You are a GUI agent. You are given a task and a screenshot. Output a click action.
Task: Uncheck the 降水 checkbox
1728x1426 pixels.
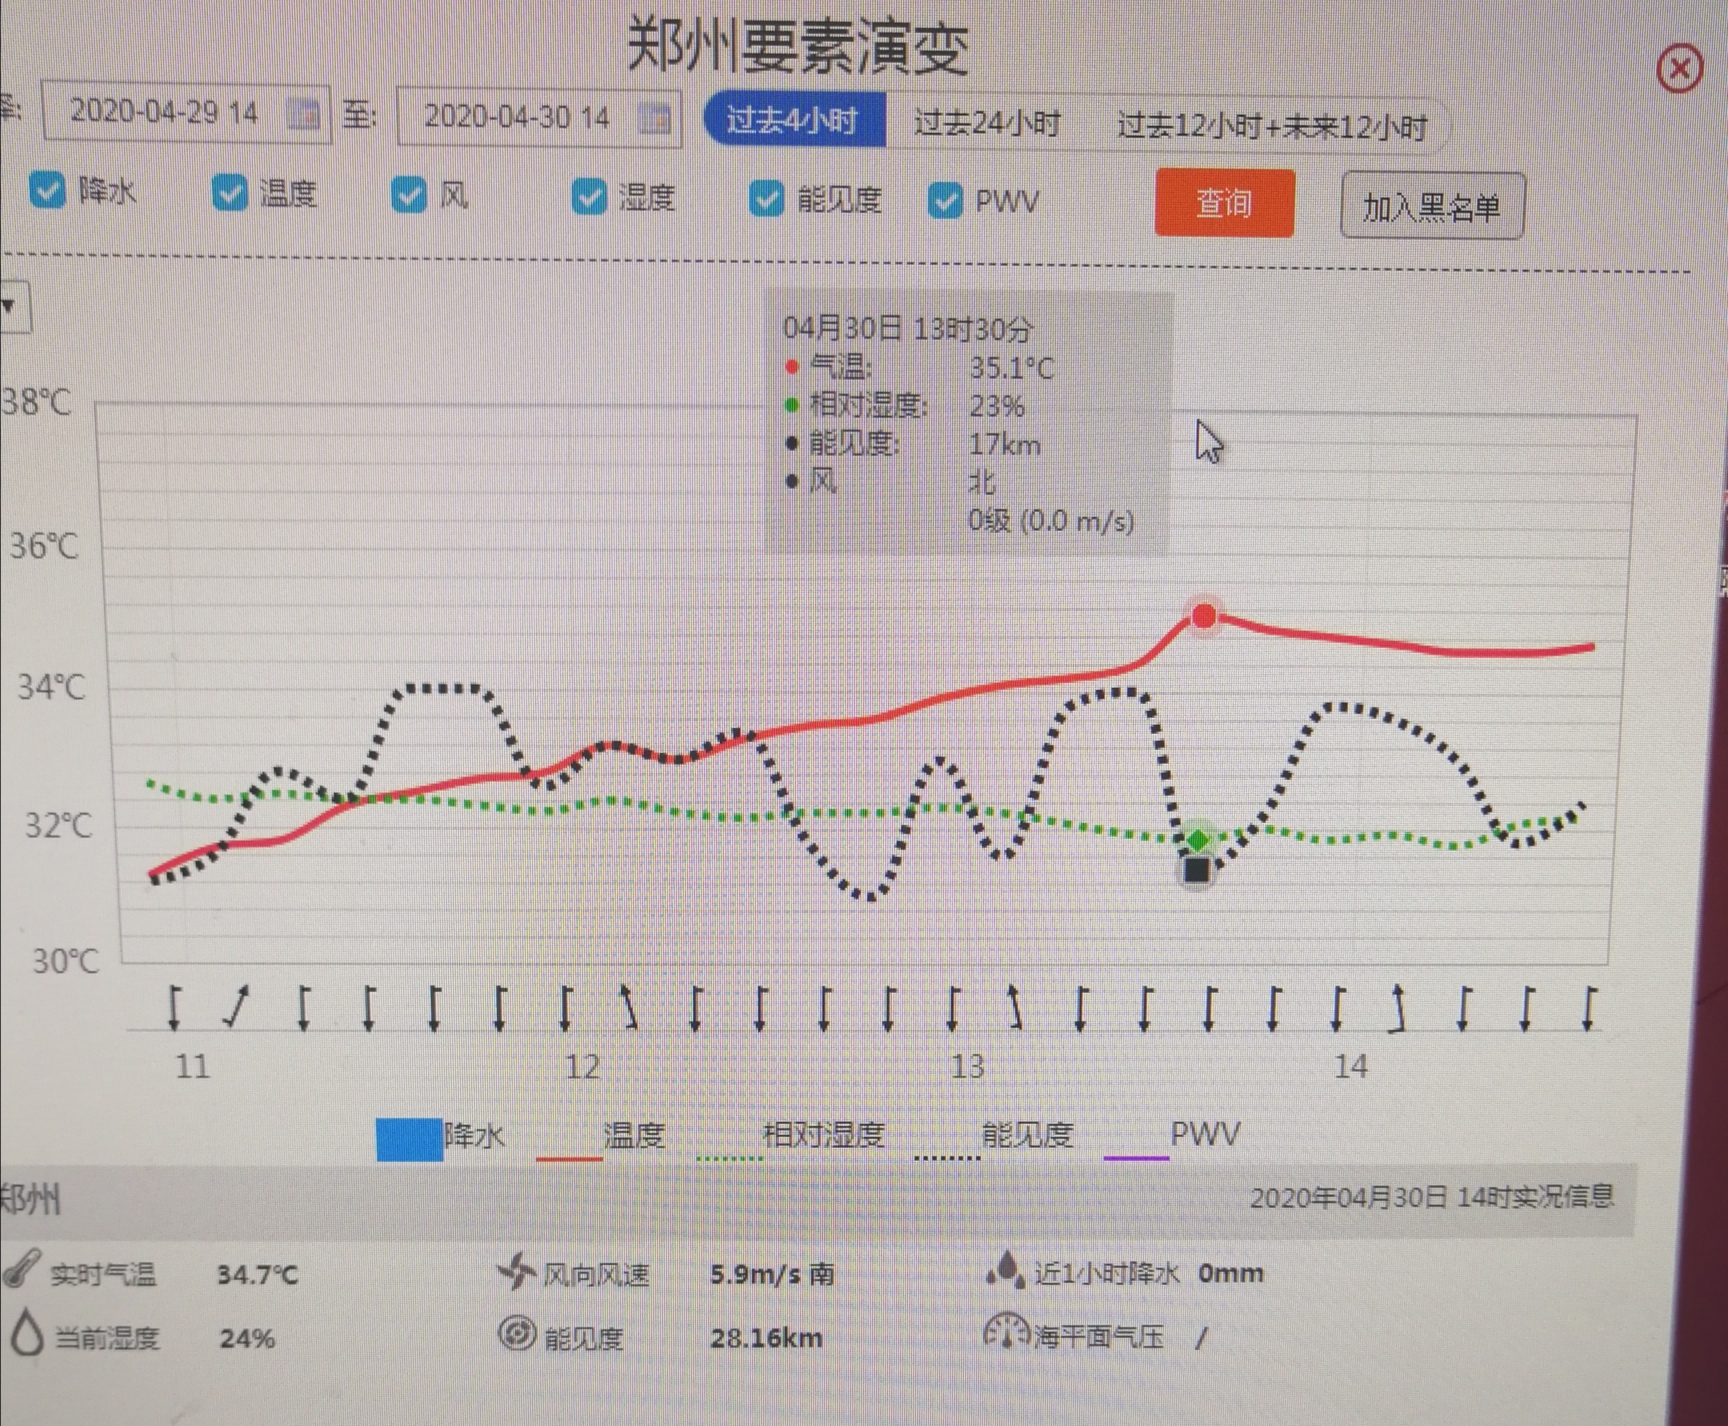[x=47, y=190]
